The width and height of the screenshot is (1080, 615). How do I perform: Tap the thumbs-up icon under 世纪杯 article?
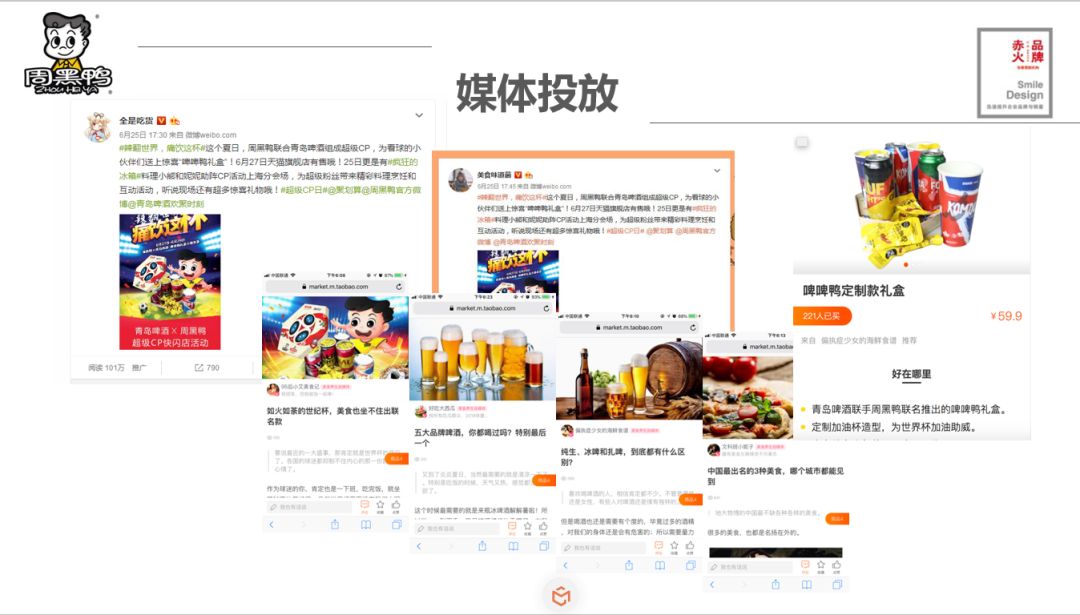pos(396,505)
